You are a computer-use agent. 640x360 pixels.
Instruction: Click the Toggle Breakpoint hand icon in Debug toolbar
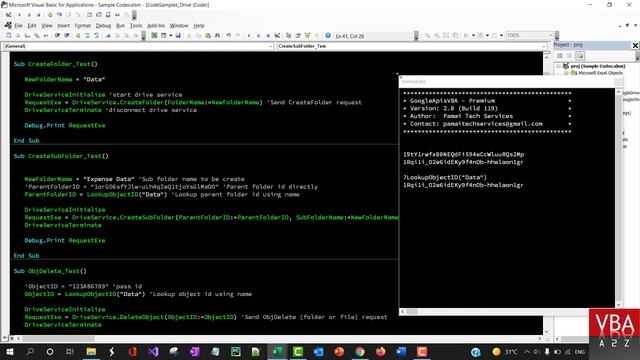pos(49,15)
